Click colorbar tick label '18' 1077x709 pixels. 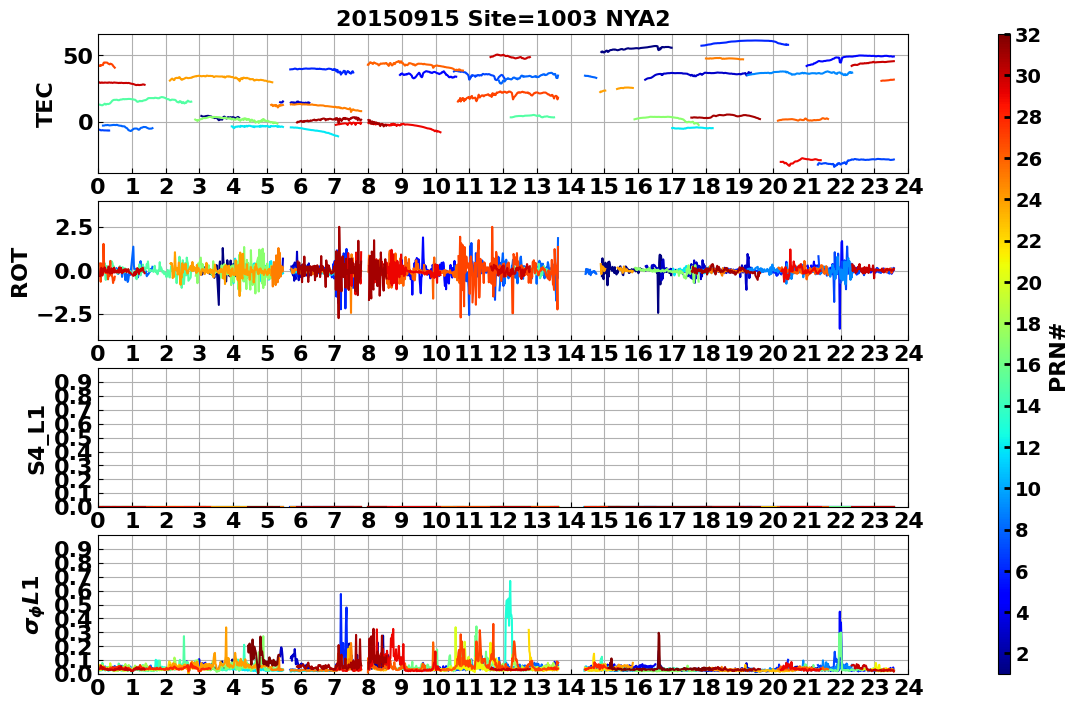[1028, 324]
